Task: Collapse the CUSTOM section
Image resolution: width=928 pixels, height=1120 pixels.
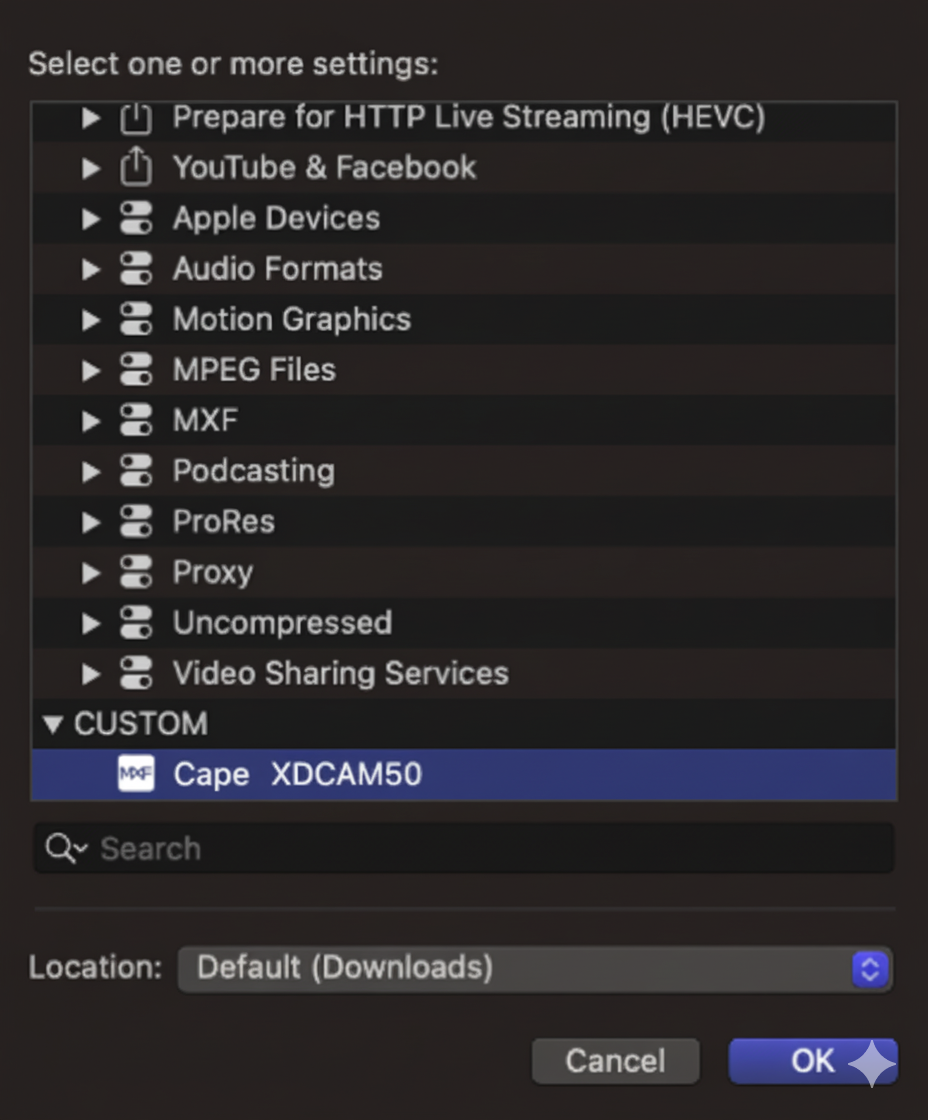Action: (52, 723)
